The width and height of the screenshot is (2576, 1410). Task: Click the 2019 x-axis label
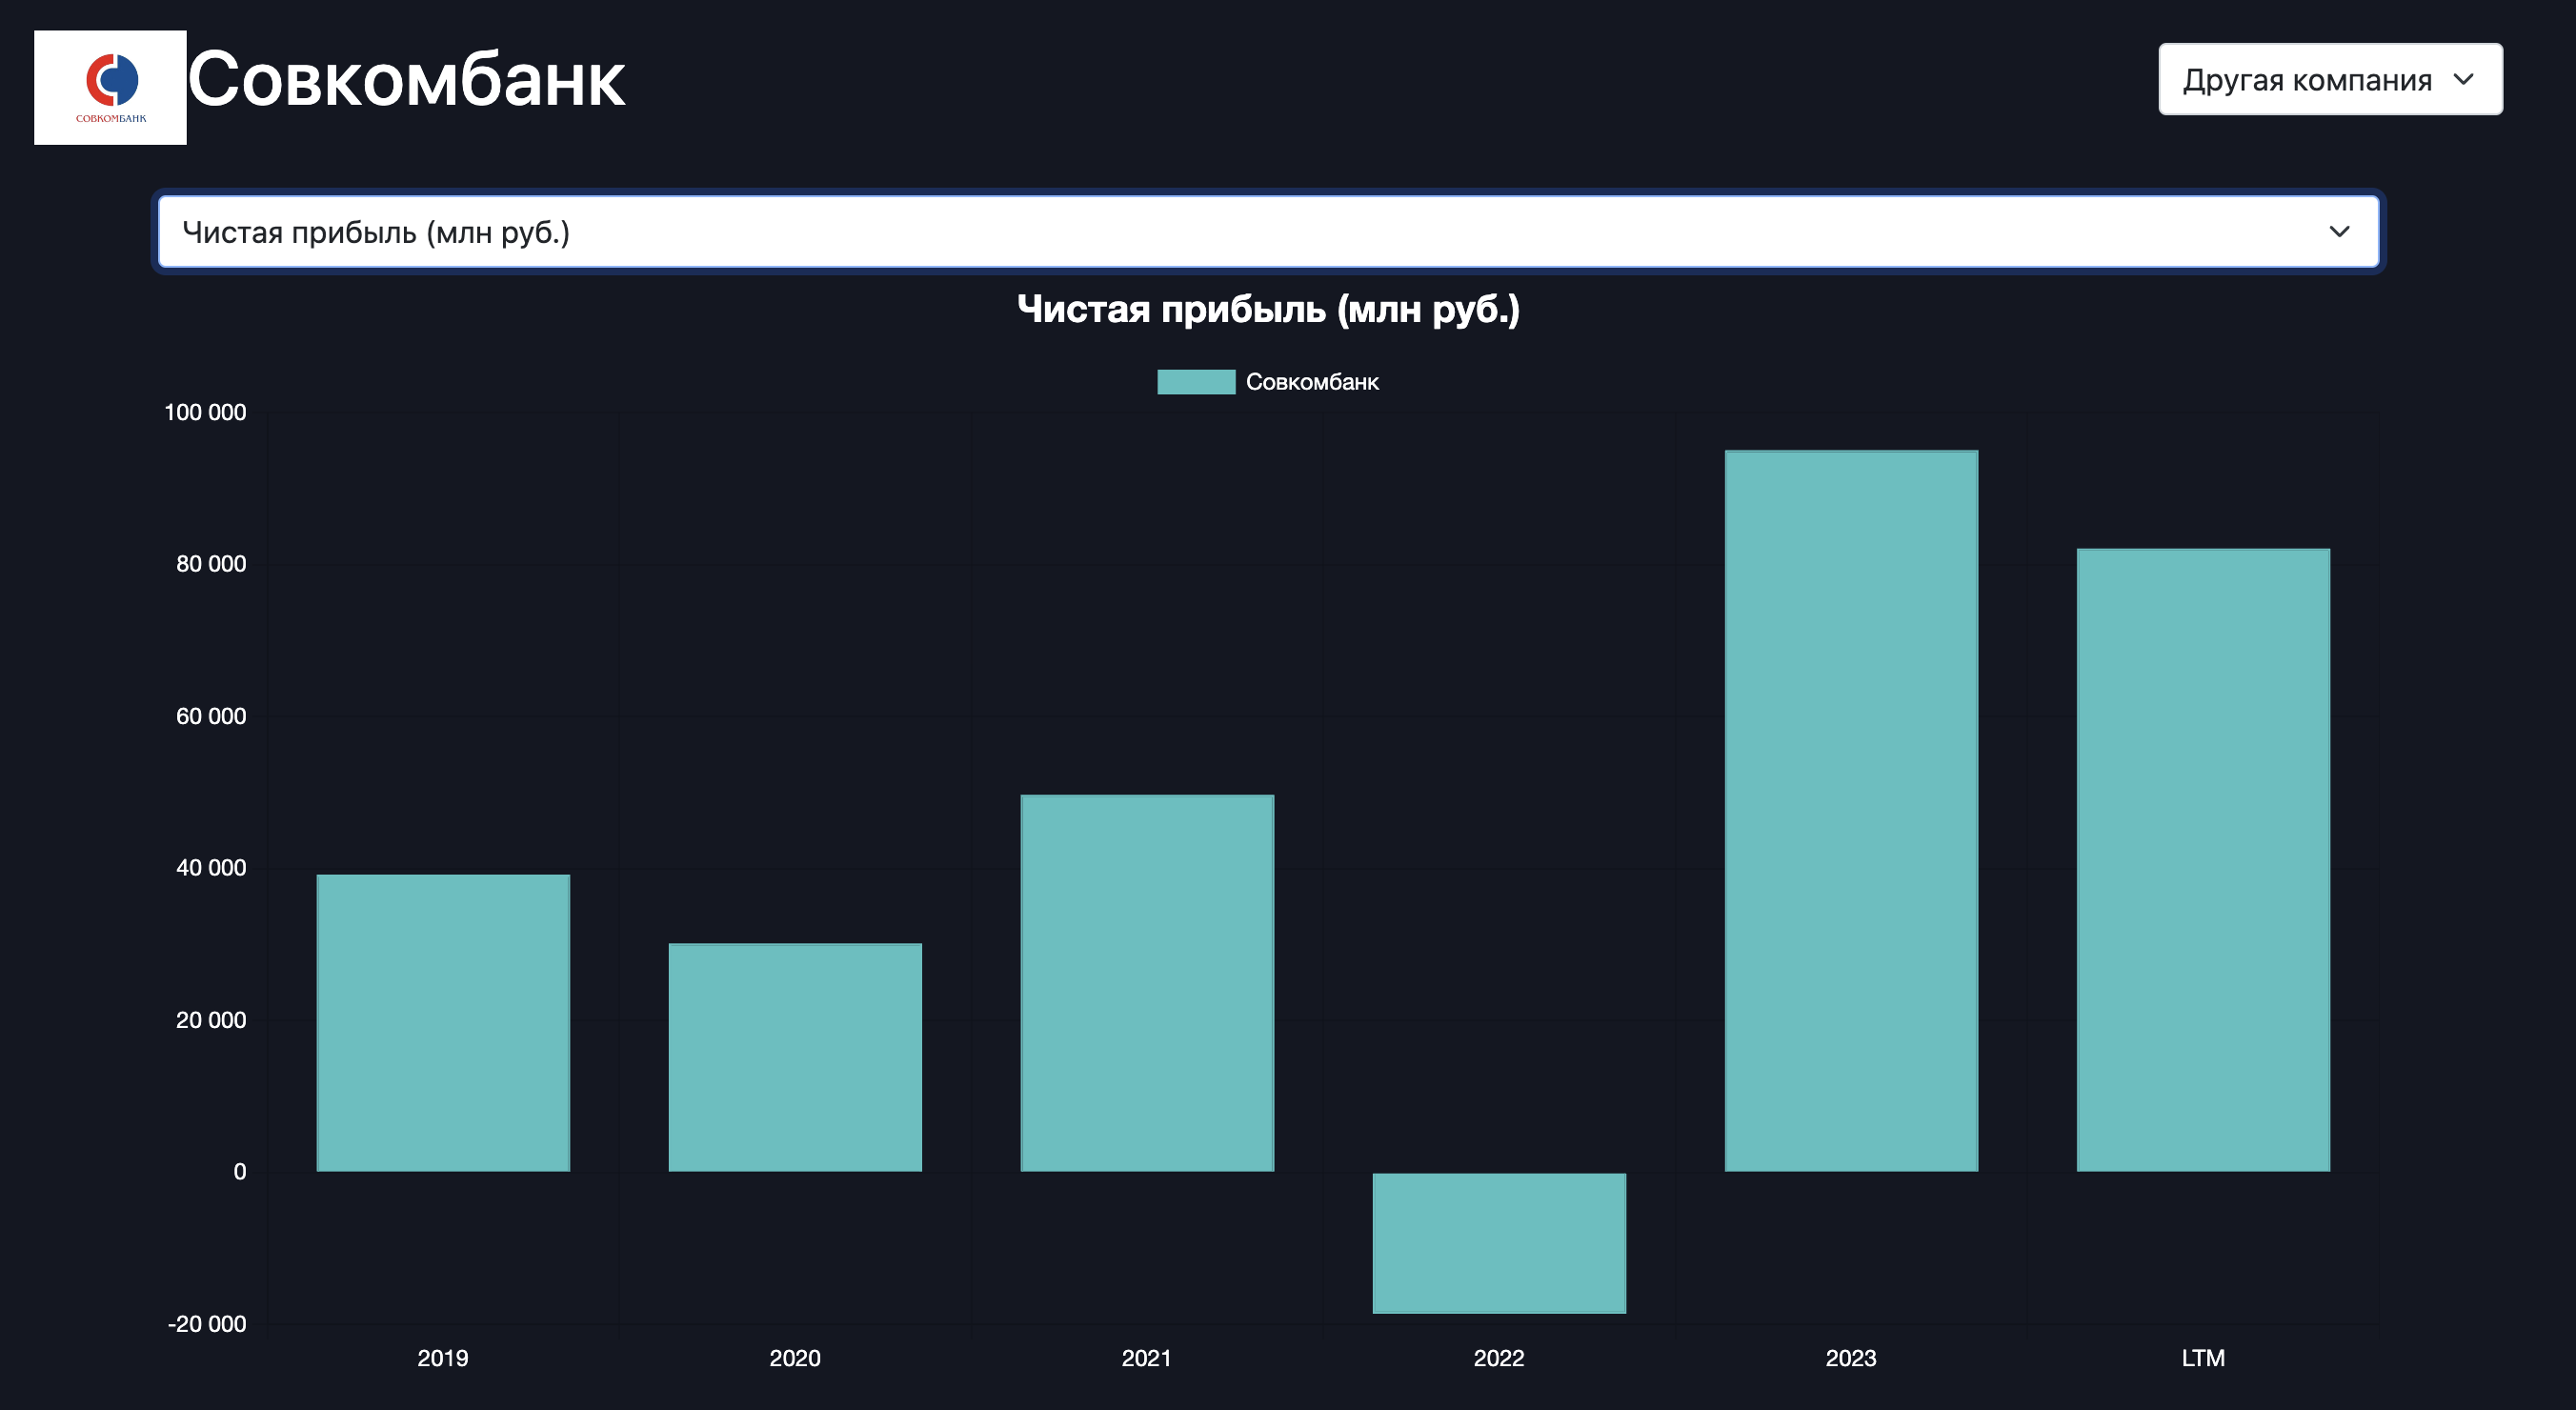point(443,1358)
